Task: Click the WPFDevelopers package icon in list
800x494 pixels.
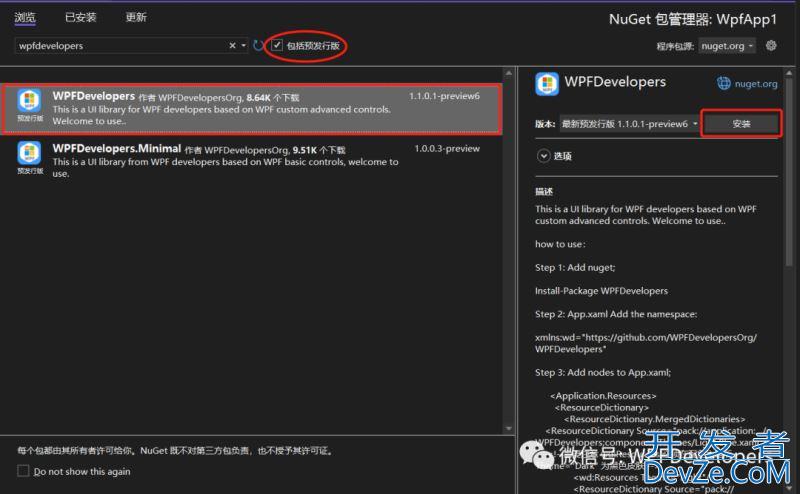Action: (30, 100)
